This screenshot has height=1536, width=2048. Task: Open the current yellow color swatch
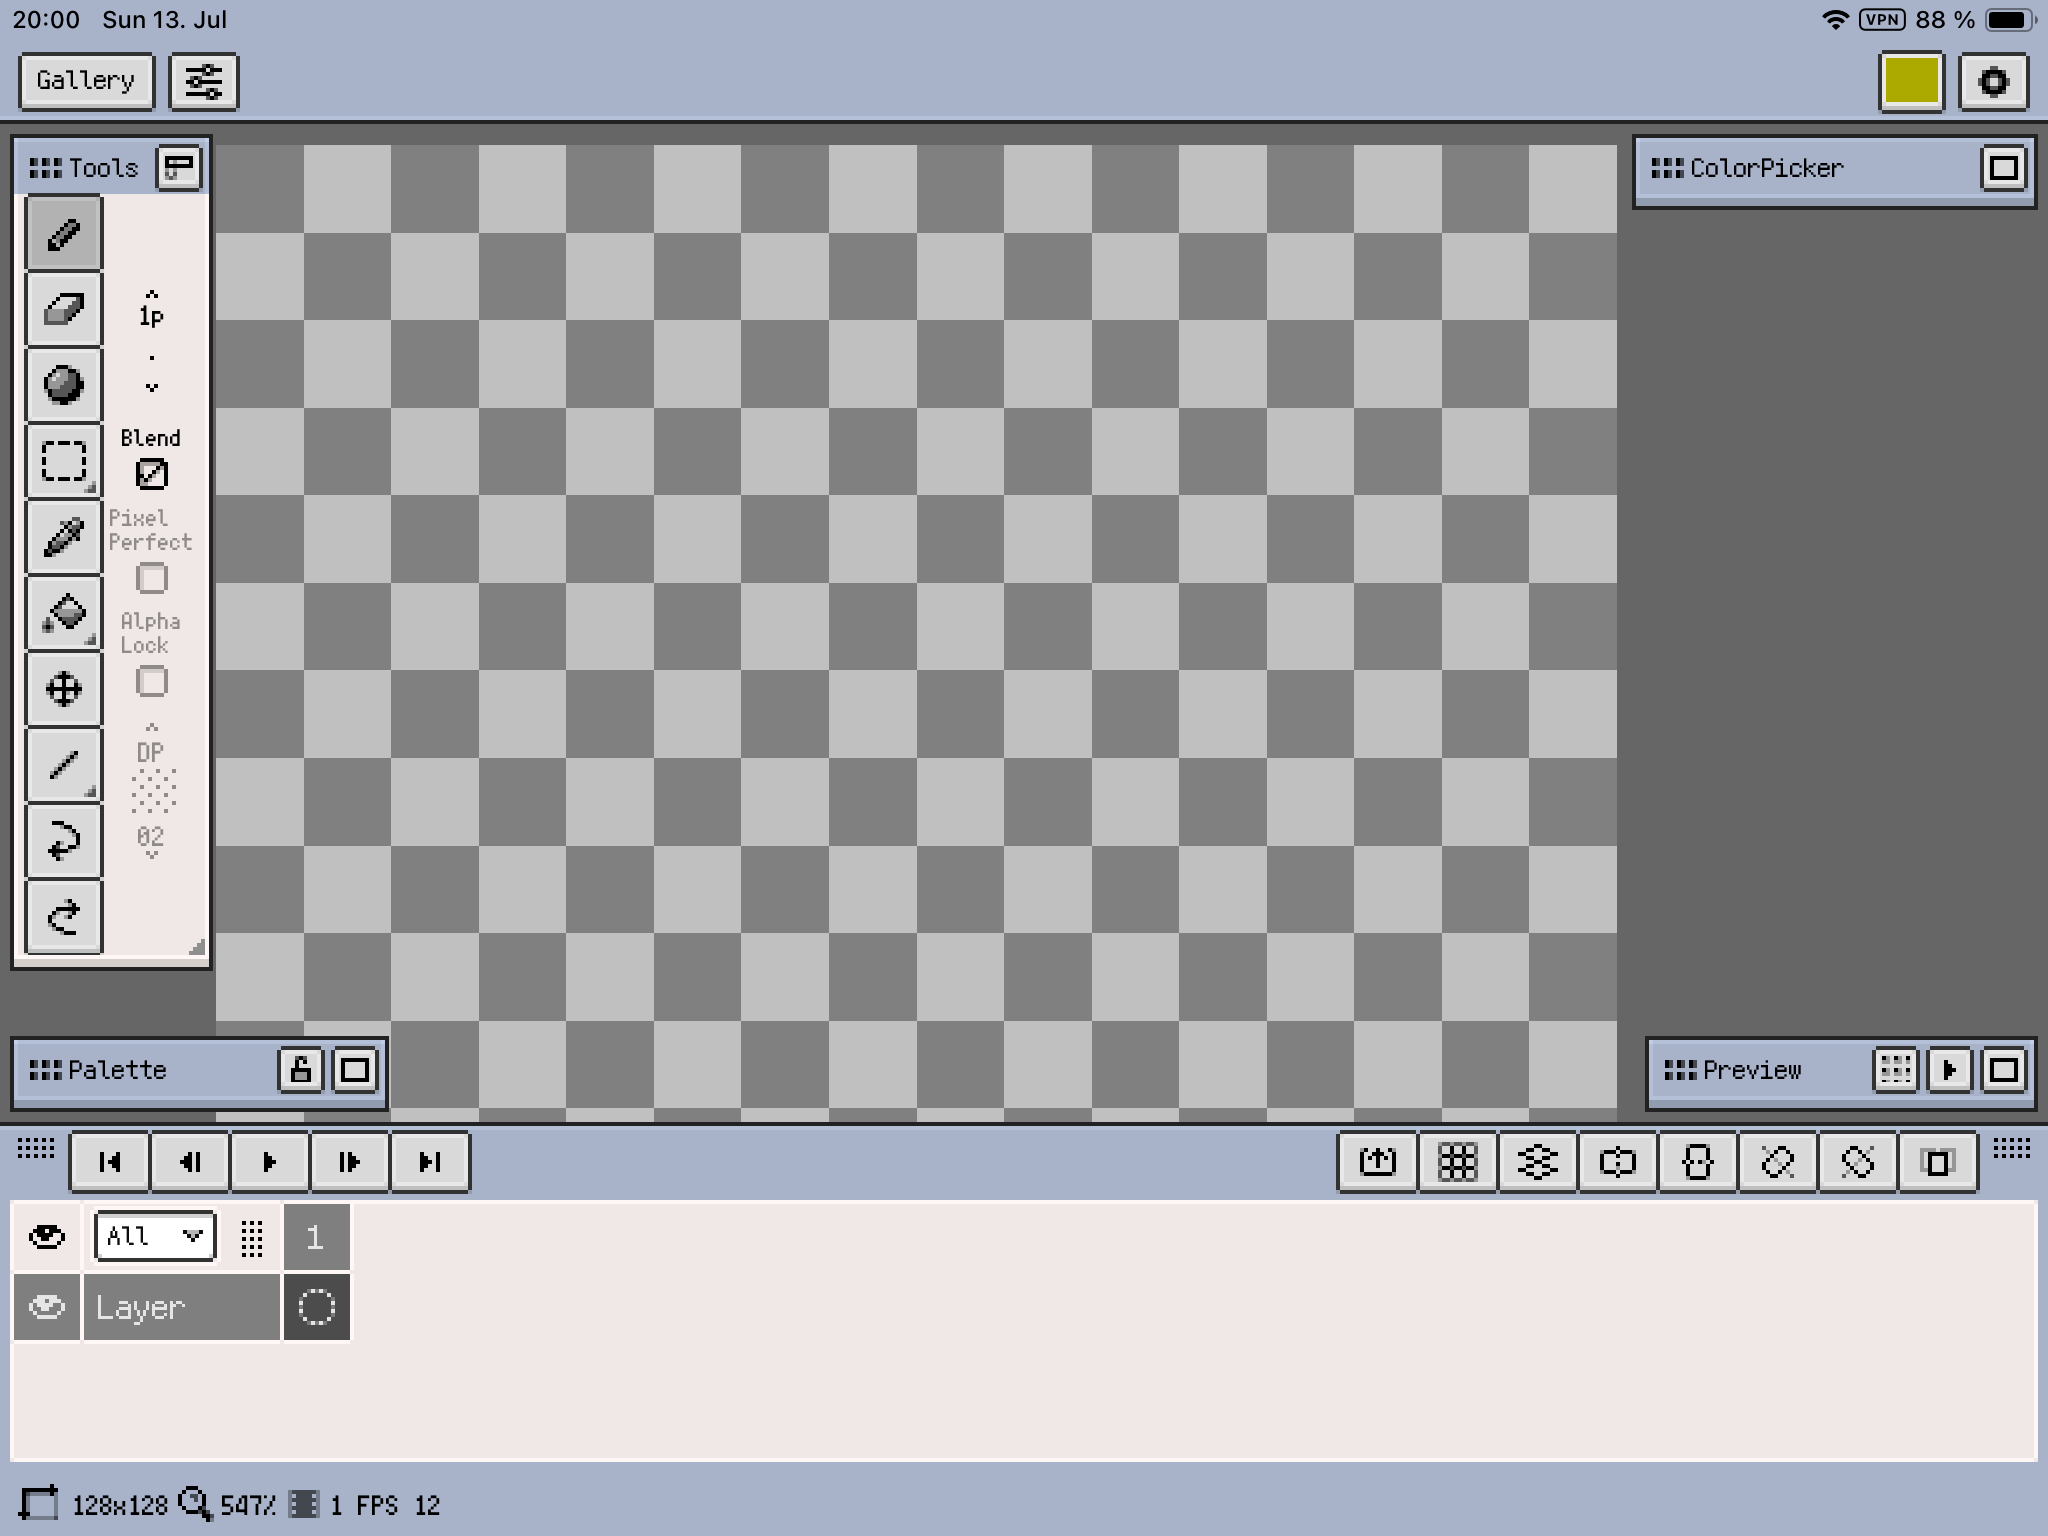tap(1911, 81)
